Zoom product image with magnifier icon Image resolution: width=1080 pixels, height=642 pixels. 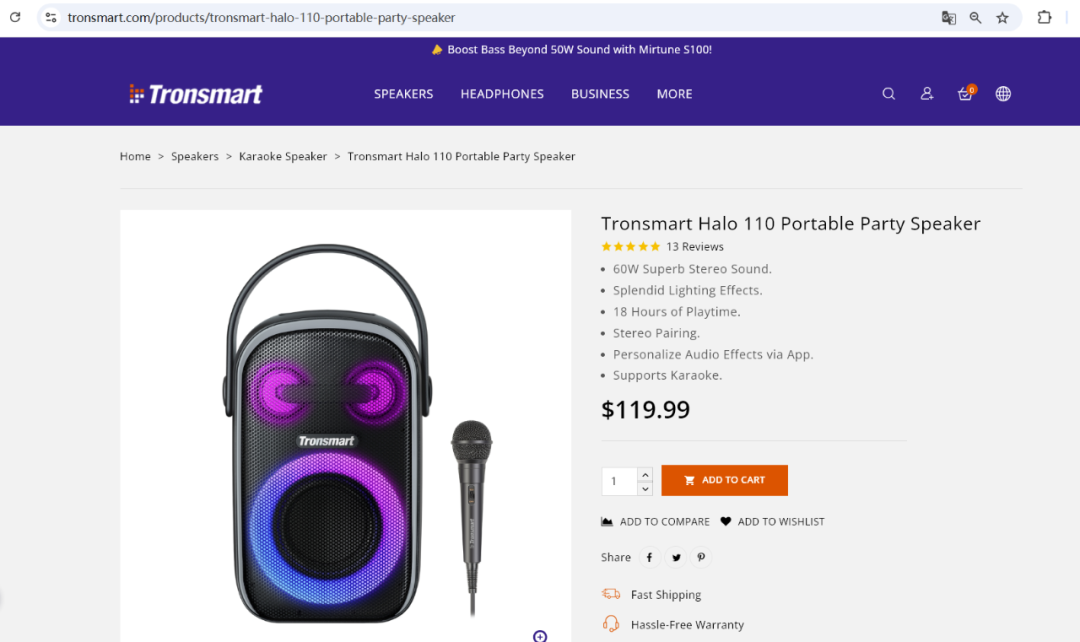540,636
